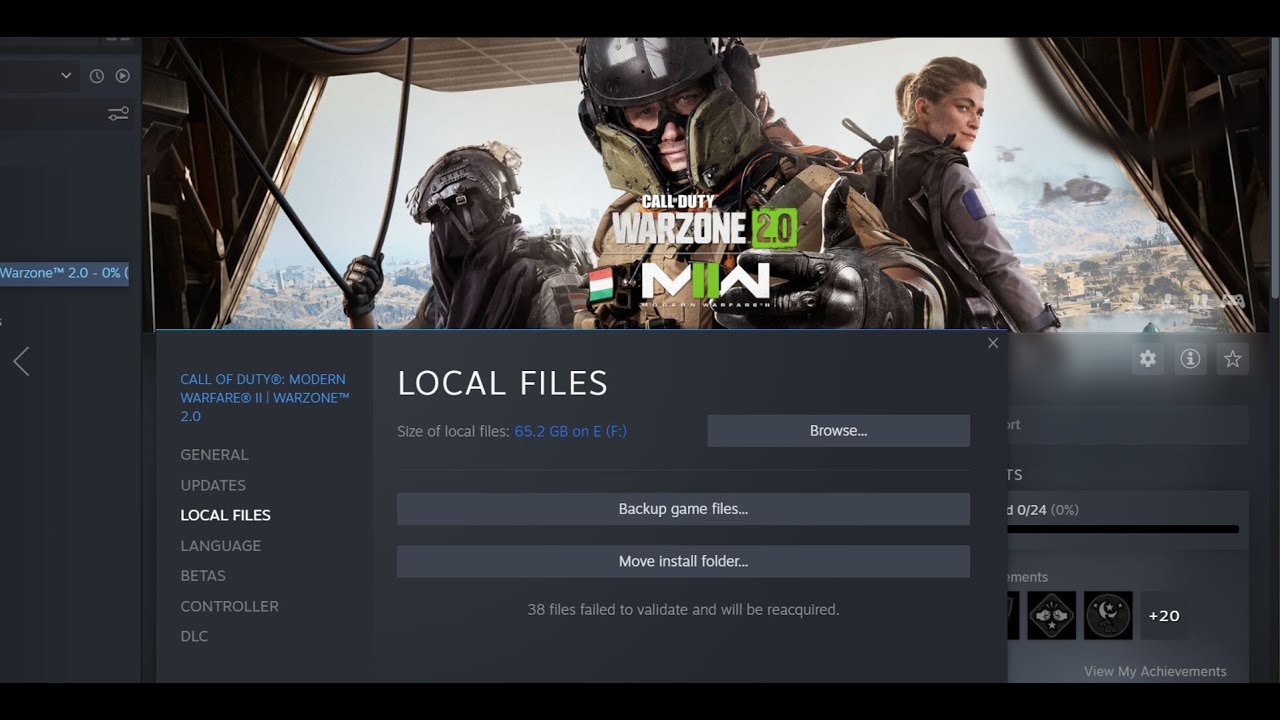Close the properties dialog with X
1280x720 pixels.
993,343
